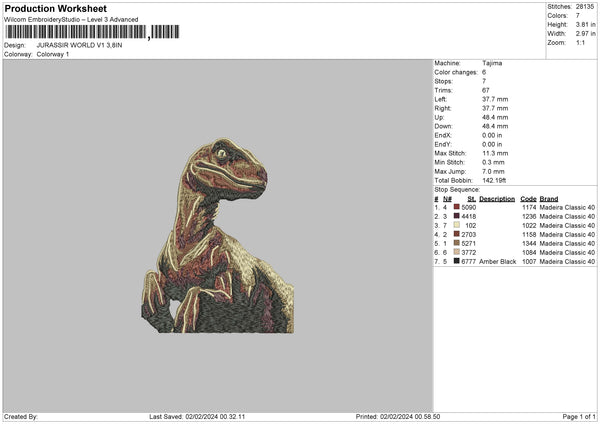This screenshot has width=600, height=424.
Task: Click the Machine value Tajima
Action: [x=492, y=63]
